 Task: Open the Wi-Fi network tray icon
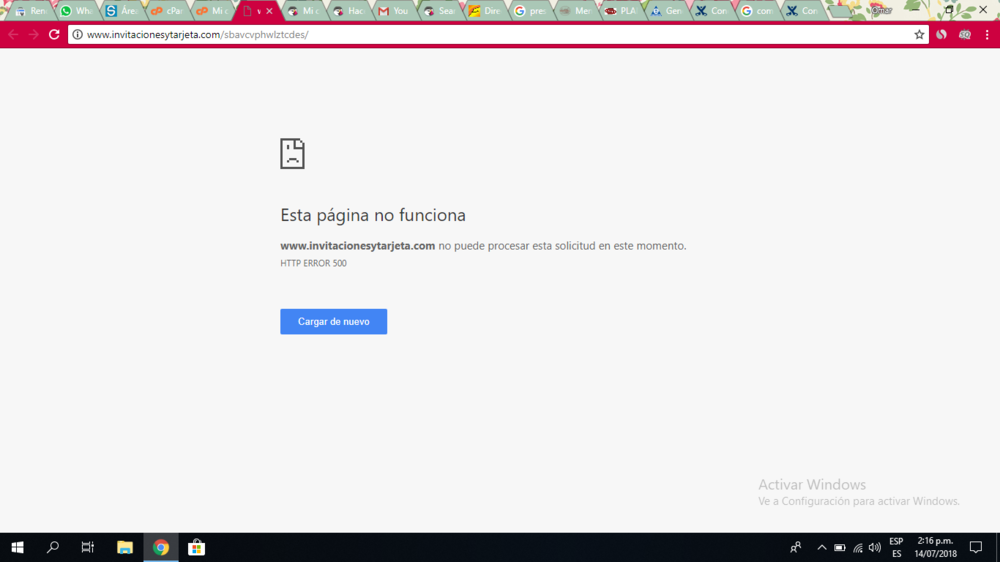click(858, 547)
